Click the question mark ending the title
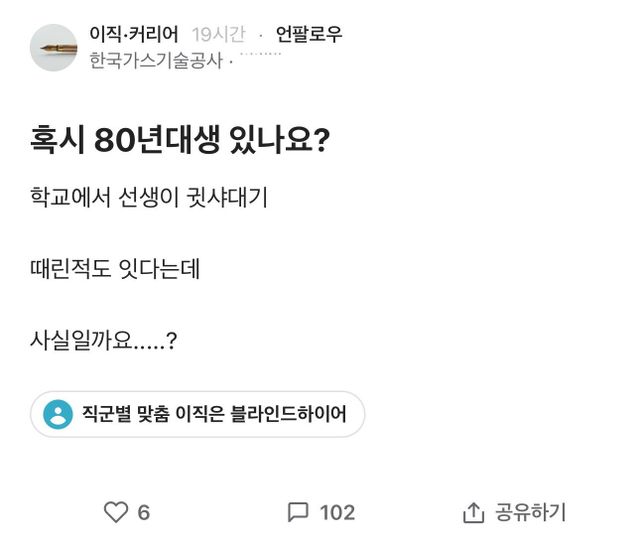 click(322, 141)
